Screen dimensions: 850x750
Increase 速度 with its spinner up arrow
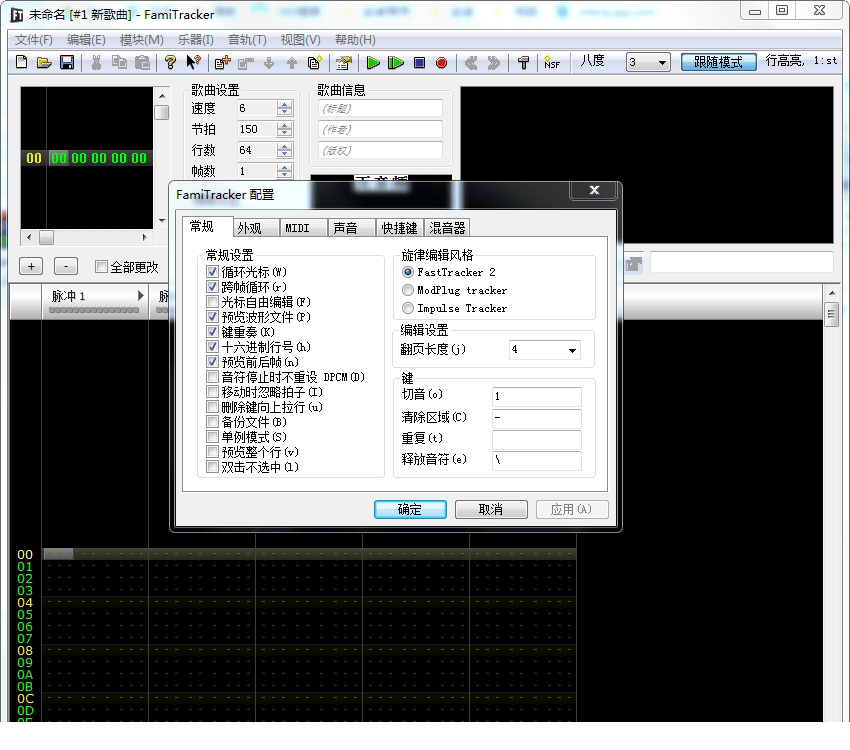(284, 105)
